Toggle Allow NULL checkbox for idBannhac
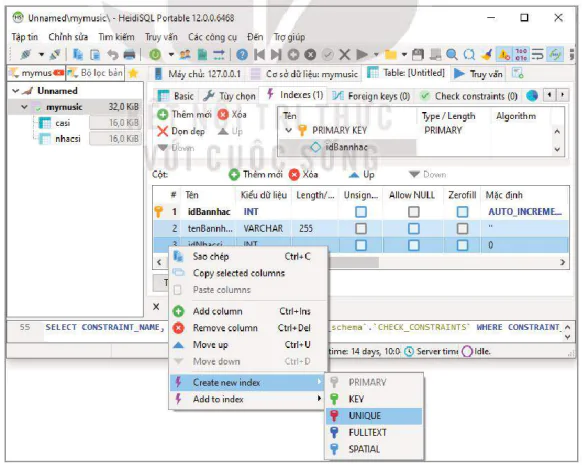Viewport: 586px width, 470px height. 413,212
